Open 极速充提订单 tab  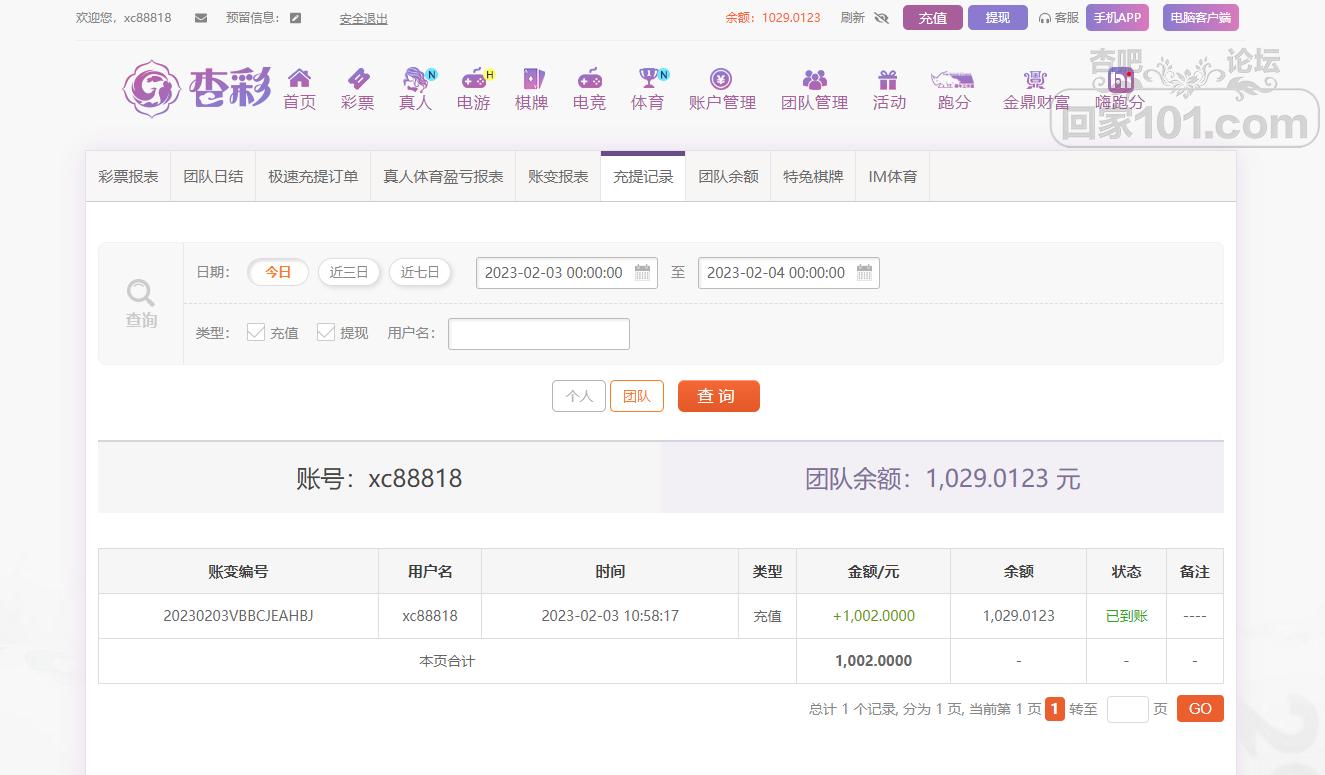pyautogui.click(x=313, y=177)
